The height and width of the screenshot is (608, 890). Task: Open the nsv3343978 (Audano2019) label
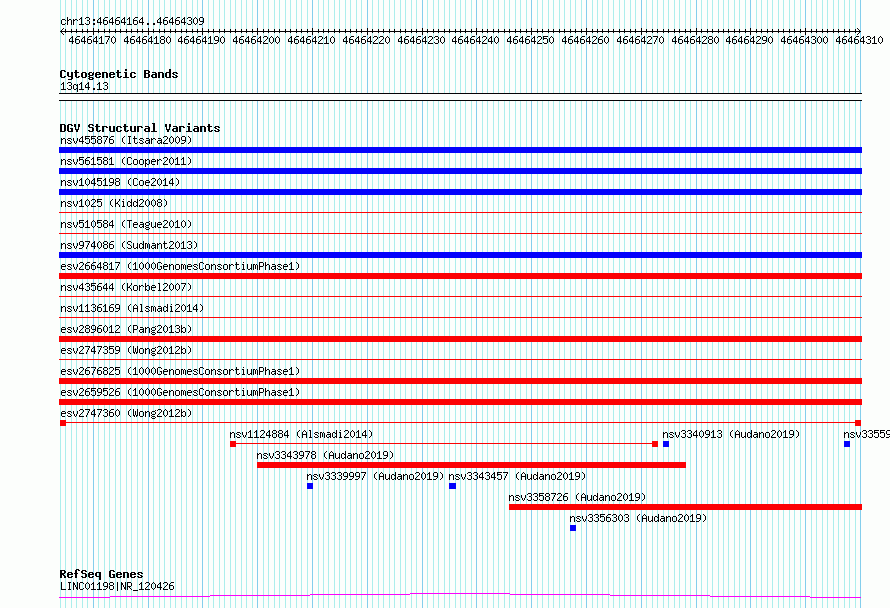point(325,455)
